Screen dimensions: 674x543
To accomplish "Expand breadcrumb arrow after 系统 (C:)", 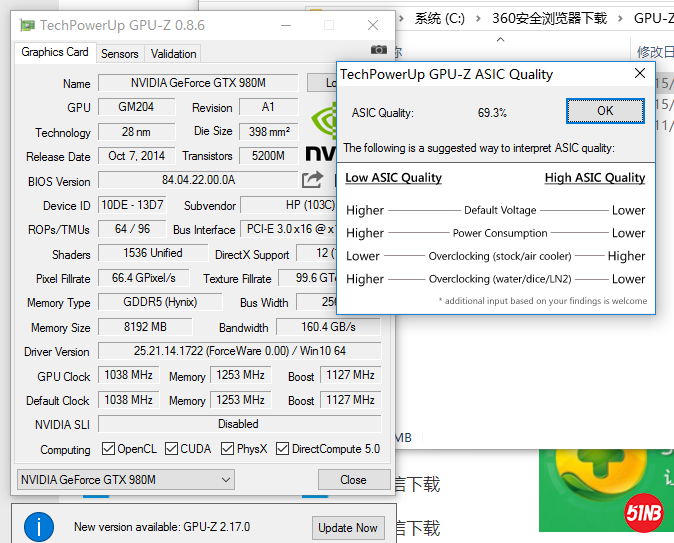I will tap(478, 18).
